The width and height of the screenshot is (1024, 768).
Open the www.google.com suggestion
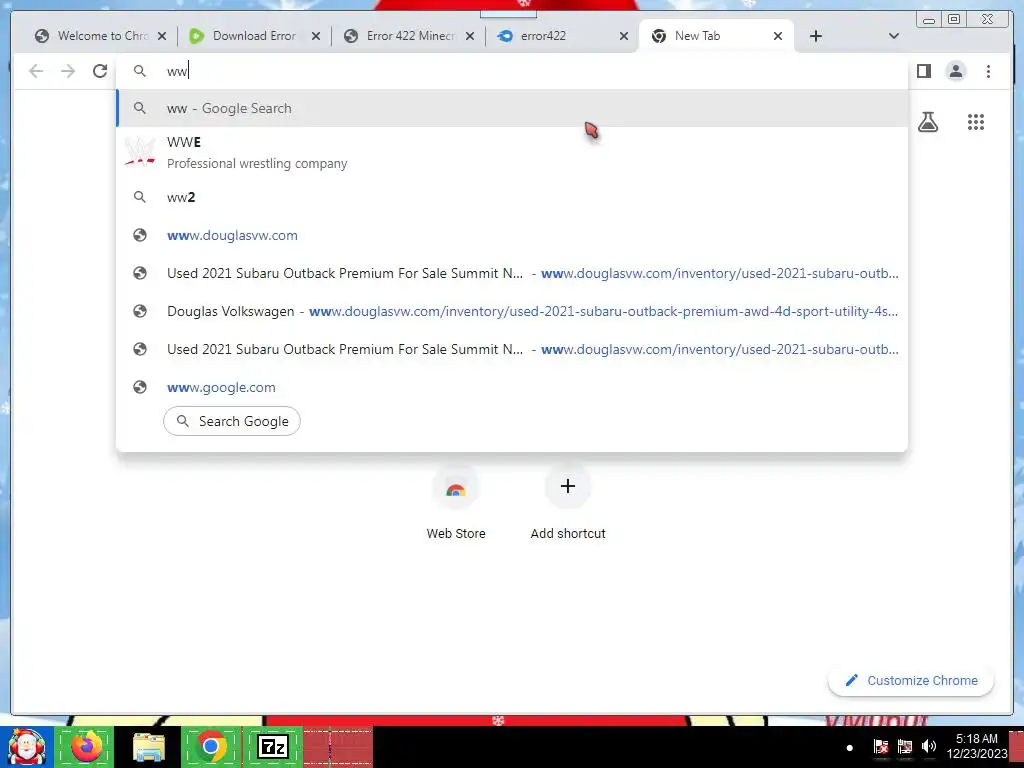(x=512, y=387)
